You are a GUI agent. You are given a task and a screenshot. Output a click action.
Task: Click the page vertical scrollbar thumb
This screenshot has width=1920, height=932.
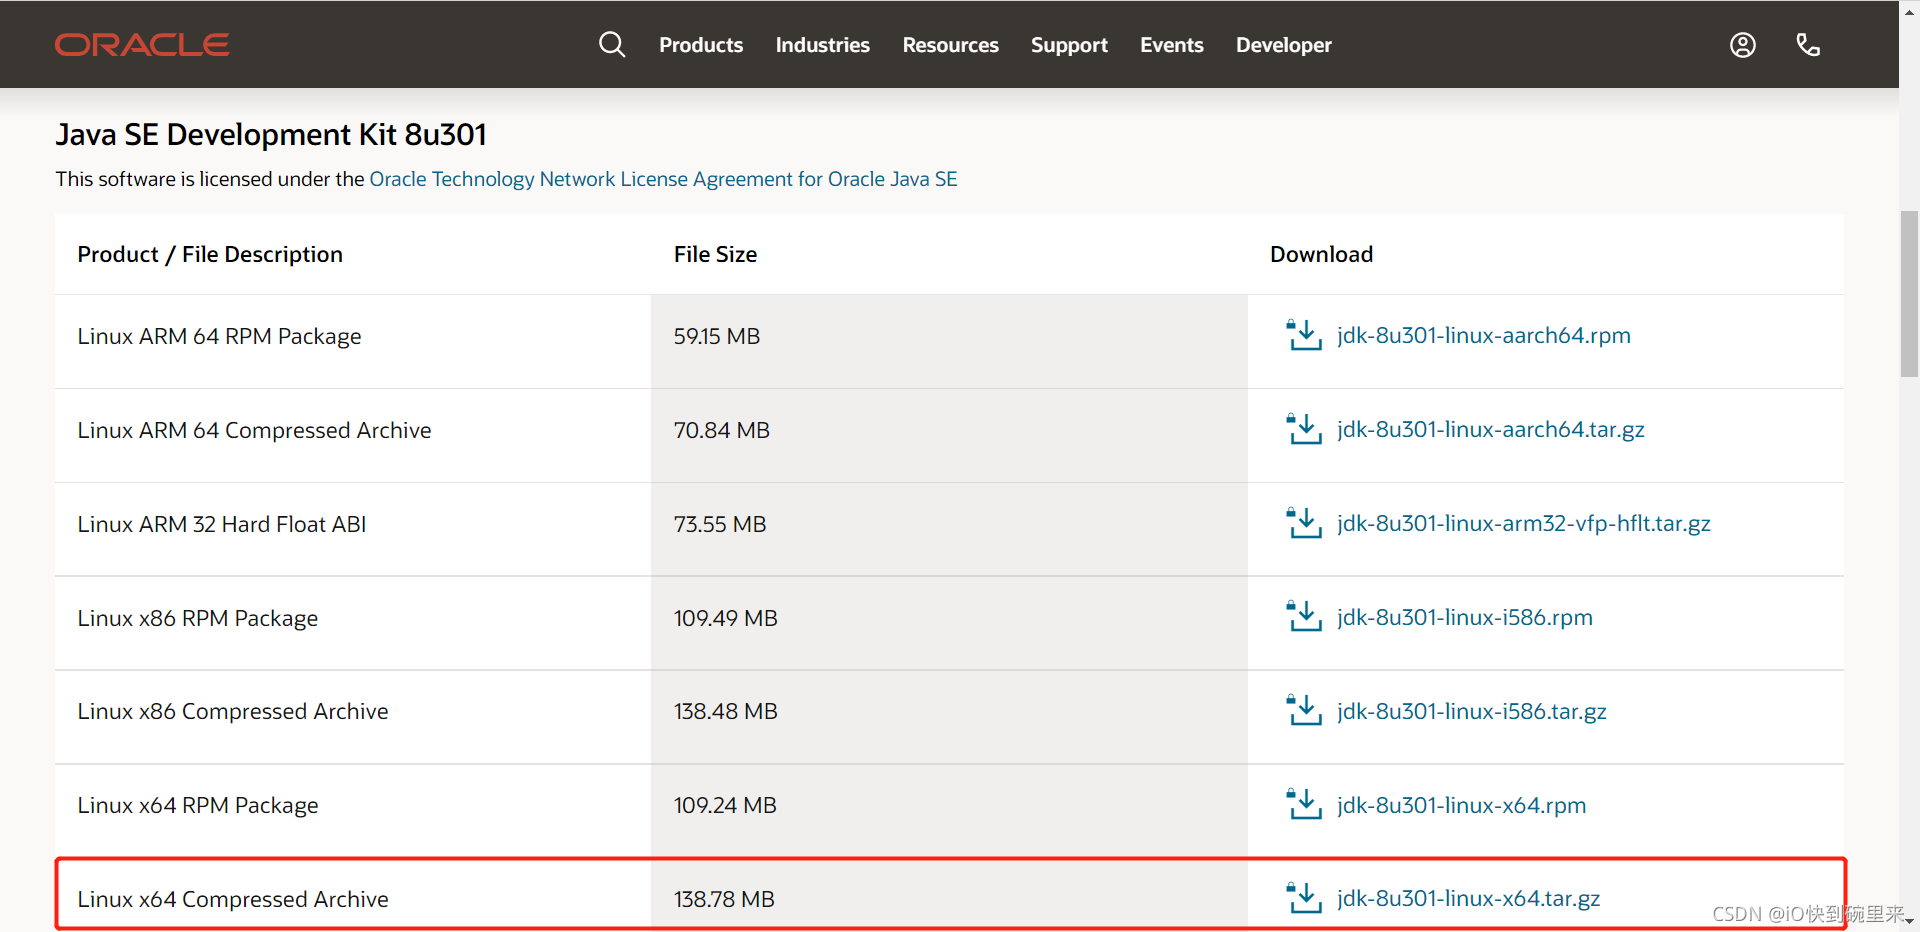[1909, 293]
